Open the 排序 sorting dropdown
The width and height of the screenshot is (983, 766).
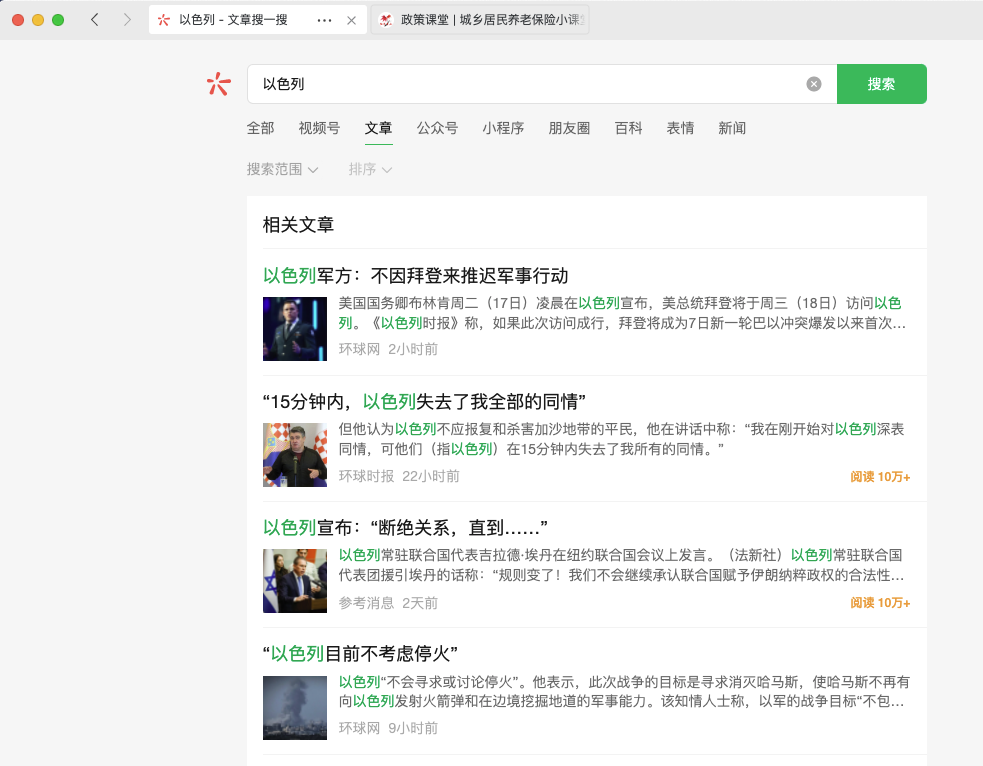[370, 170]
